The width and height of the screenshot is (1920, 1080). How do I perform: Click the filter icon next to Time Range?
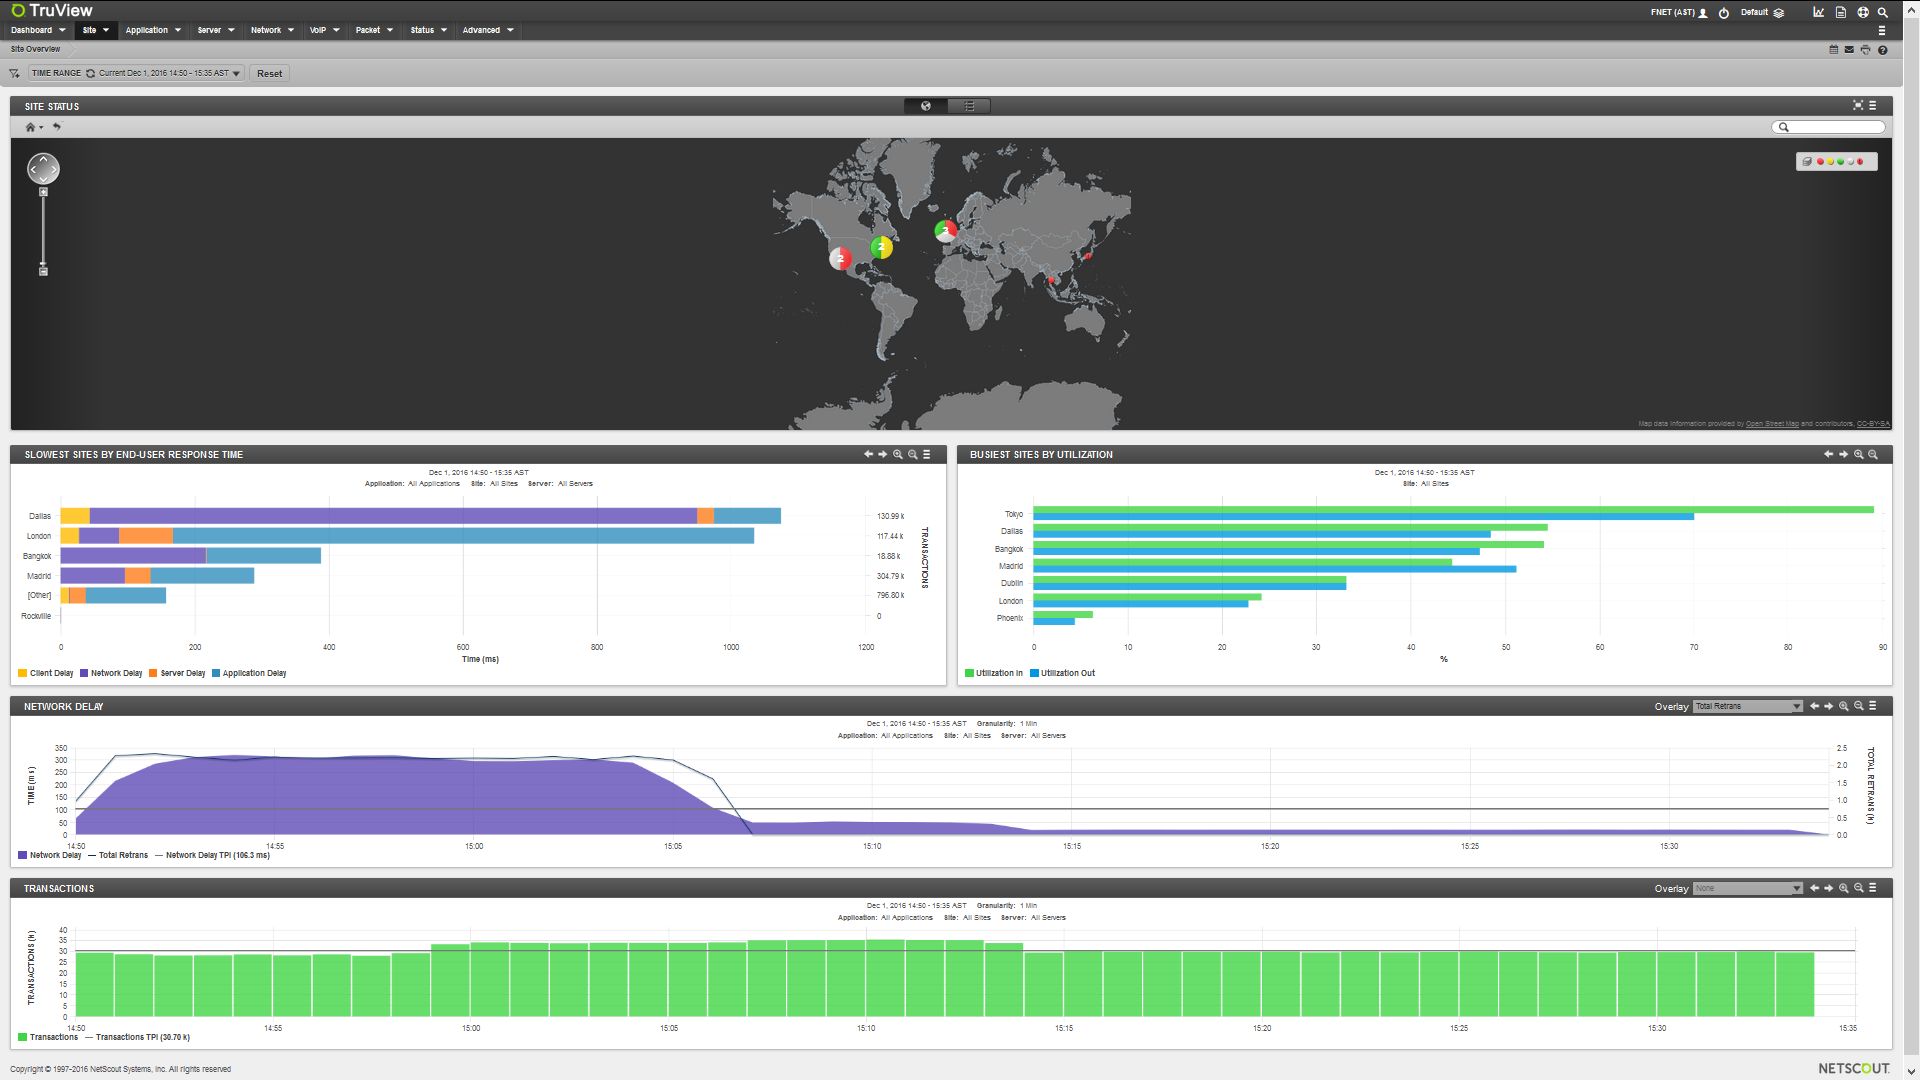coord(14,73)
